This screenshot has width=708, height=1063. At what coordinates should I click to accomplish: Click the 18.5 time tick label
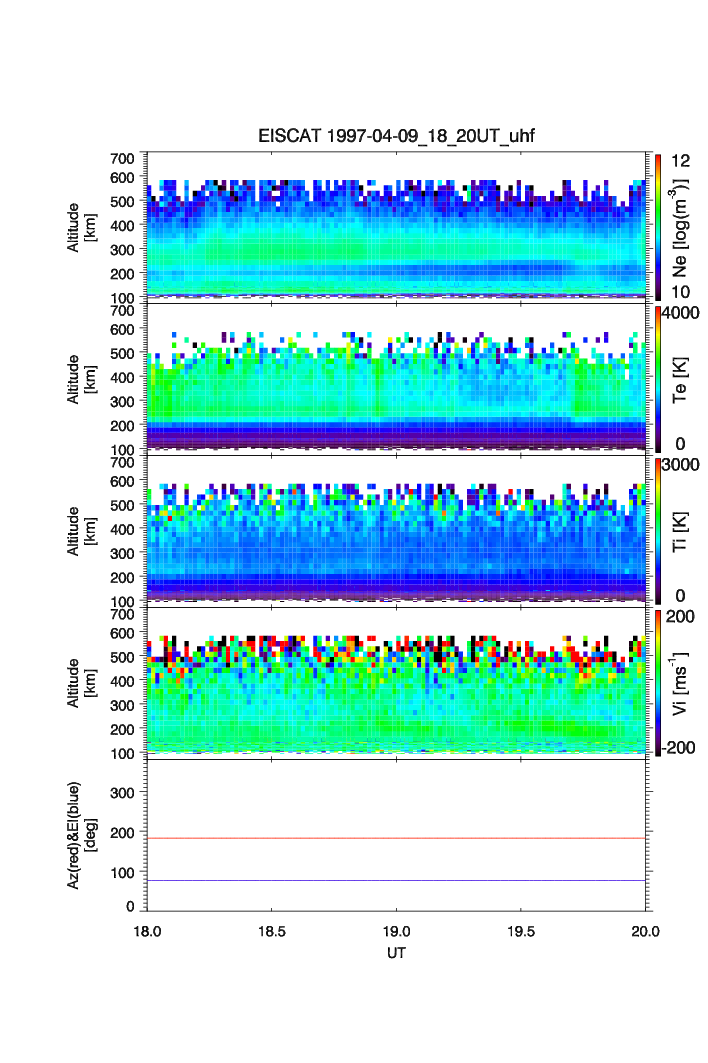pos(271,931)
